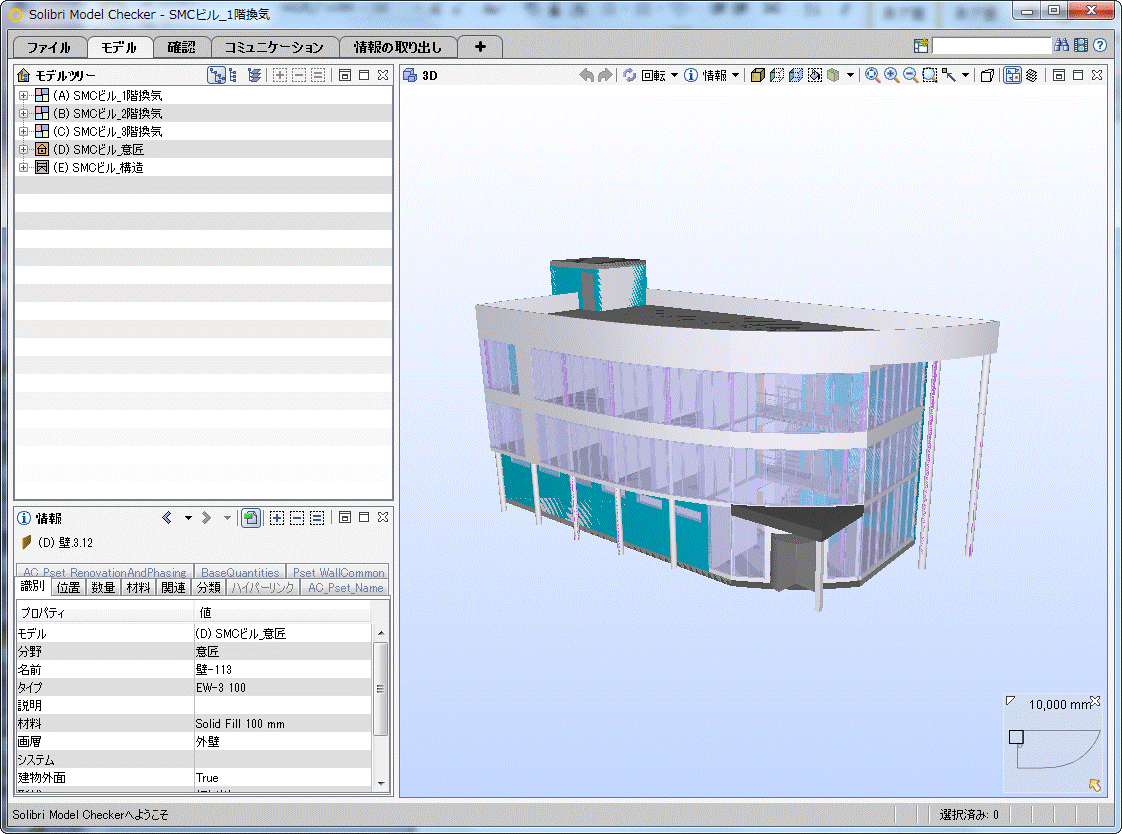
Task: Close the navigation mini-map overlay
Action: tap(1095, 701)
